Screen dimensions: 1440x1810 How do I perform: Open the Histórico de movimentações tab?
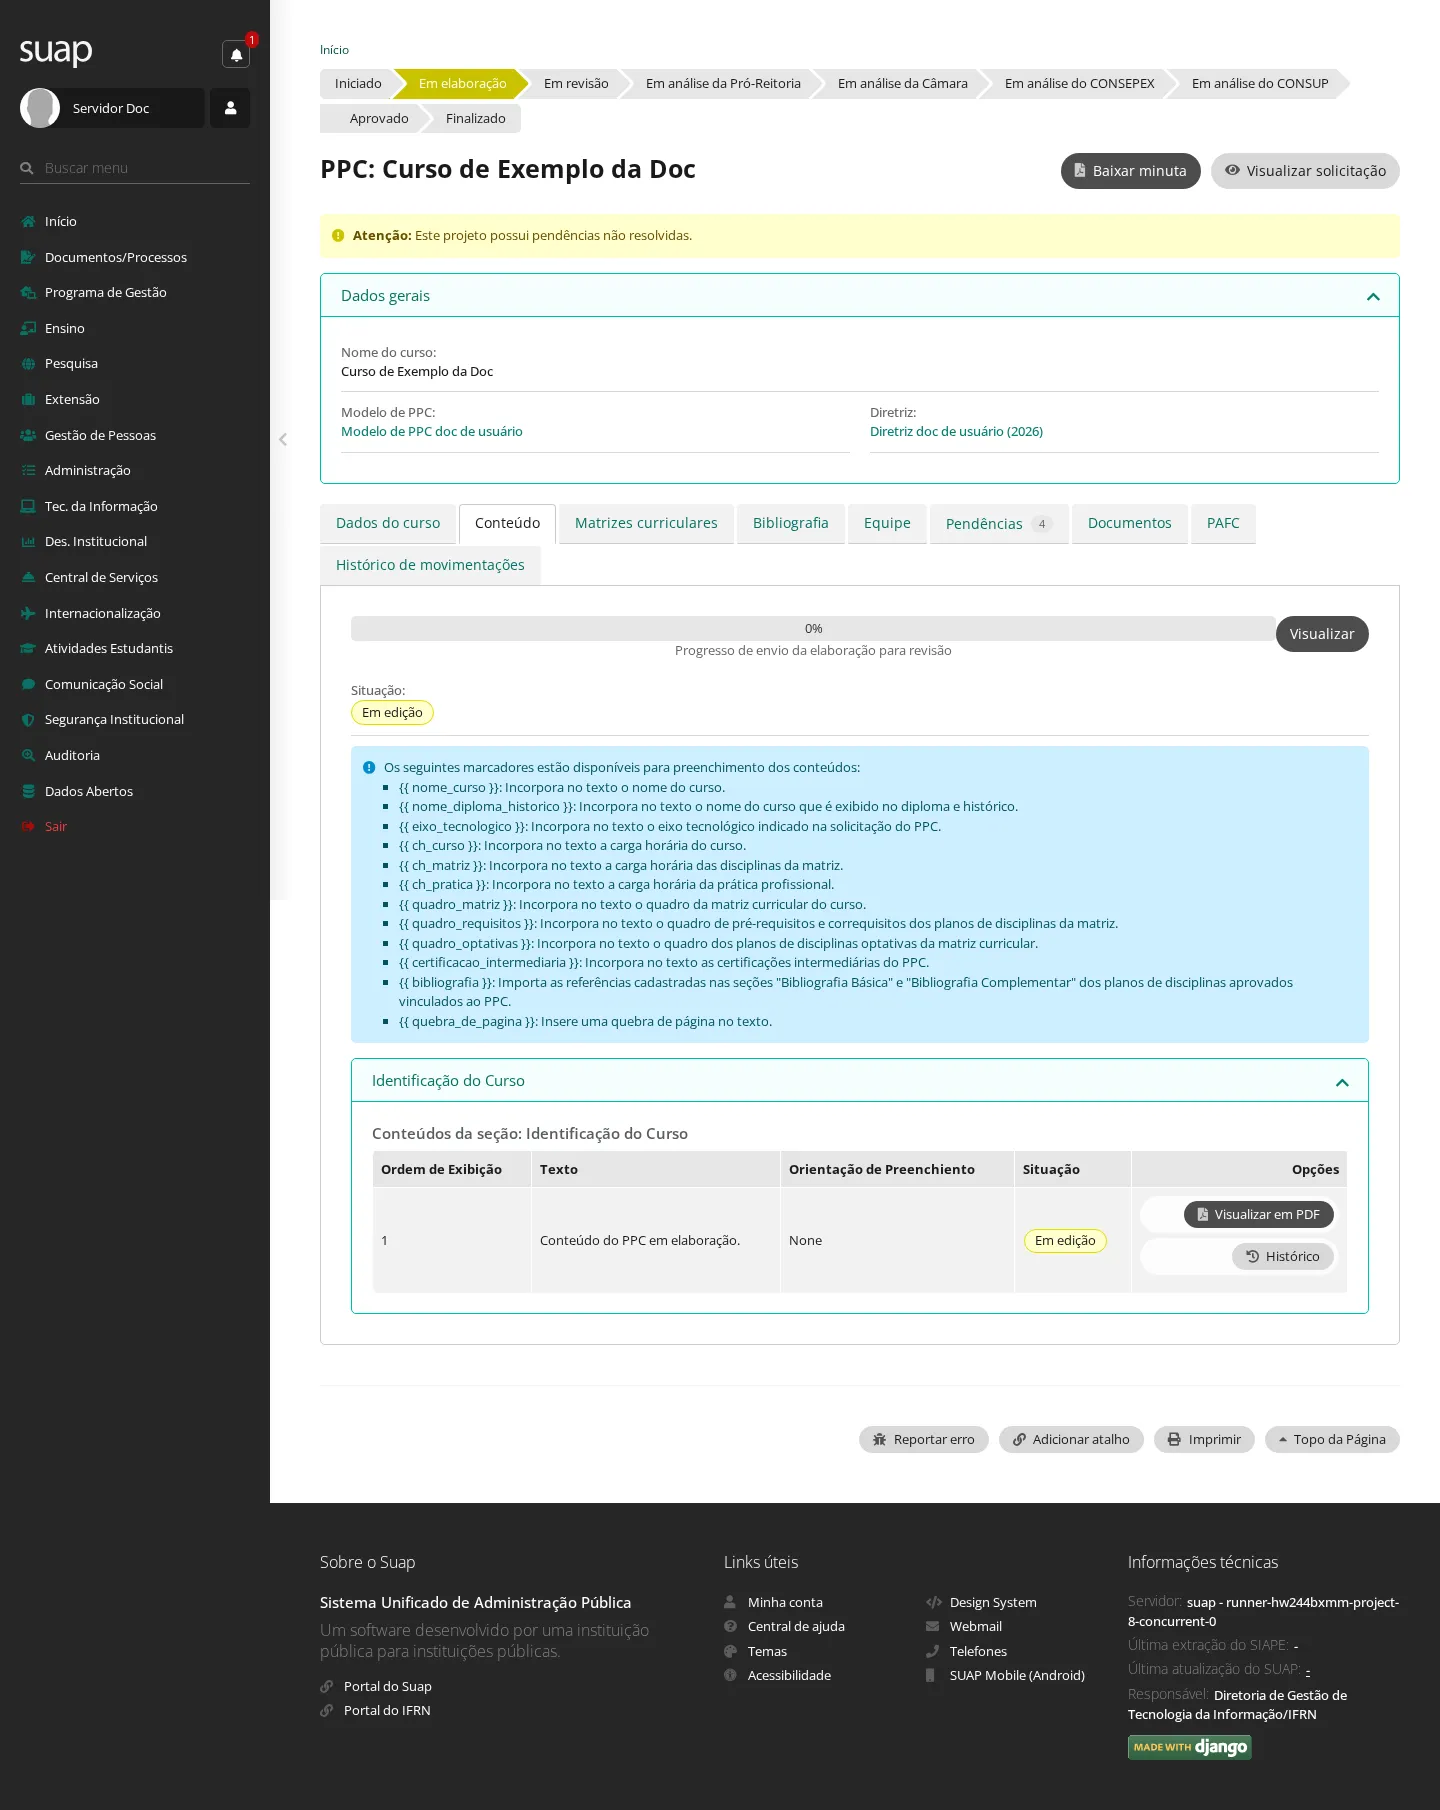coord(430,565)
